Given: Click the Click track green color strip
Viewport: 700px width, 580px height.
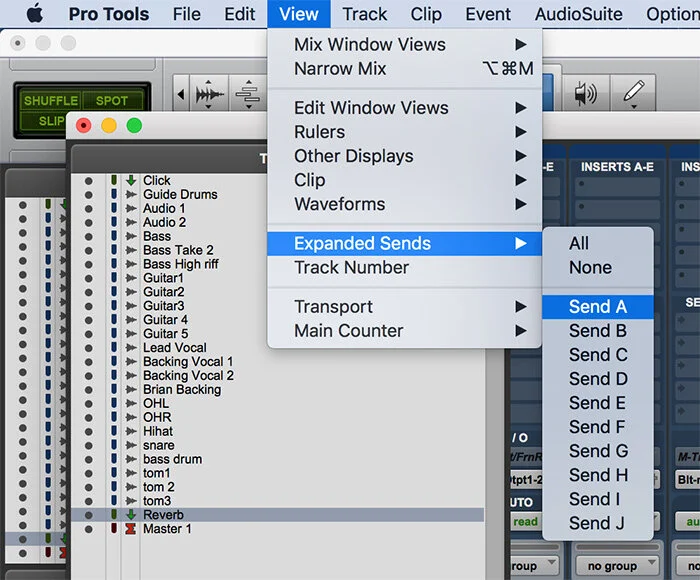Looking at the screenshot, I should [x=114, y=180].
